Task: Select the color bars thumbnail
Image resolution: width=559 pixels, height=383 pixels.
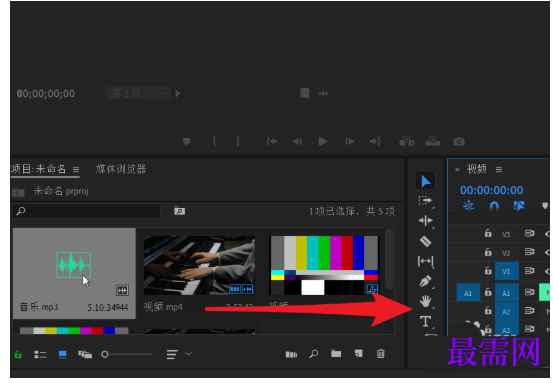Action: pyautogui.click(x=324, y=265)
